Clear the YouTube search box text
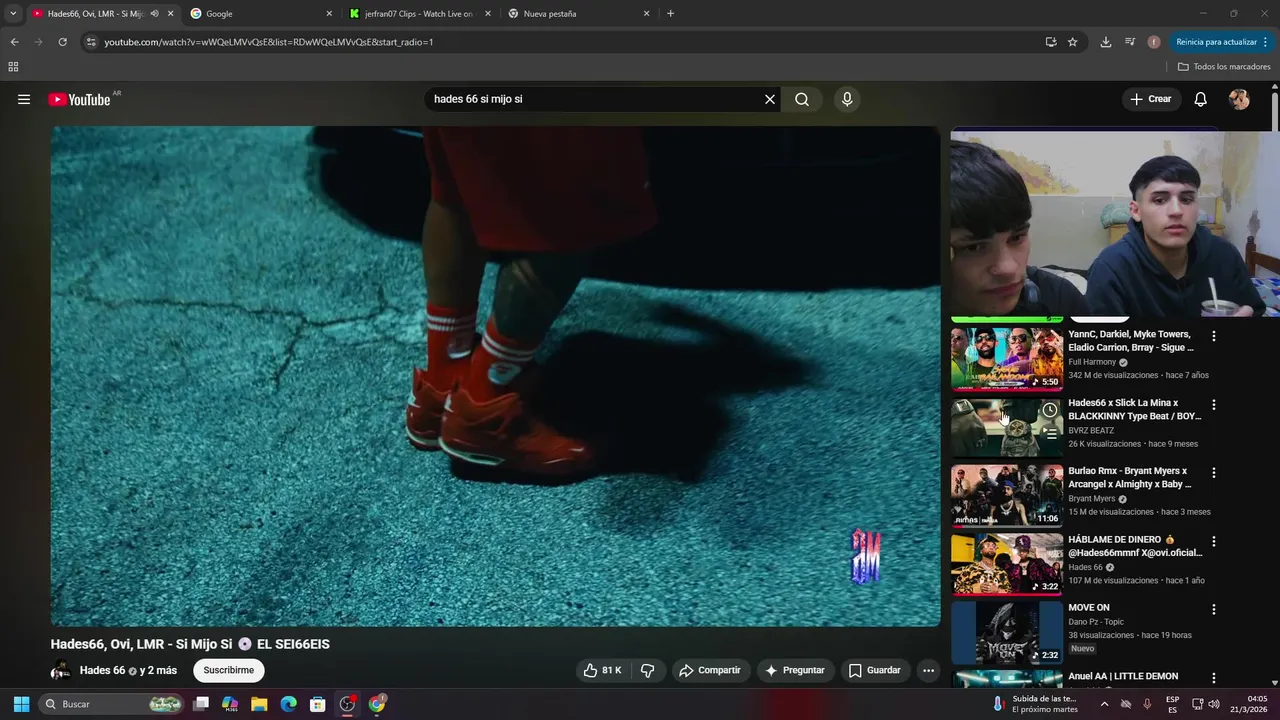This screenshot has height=720, width=1280. point(770,99)
